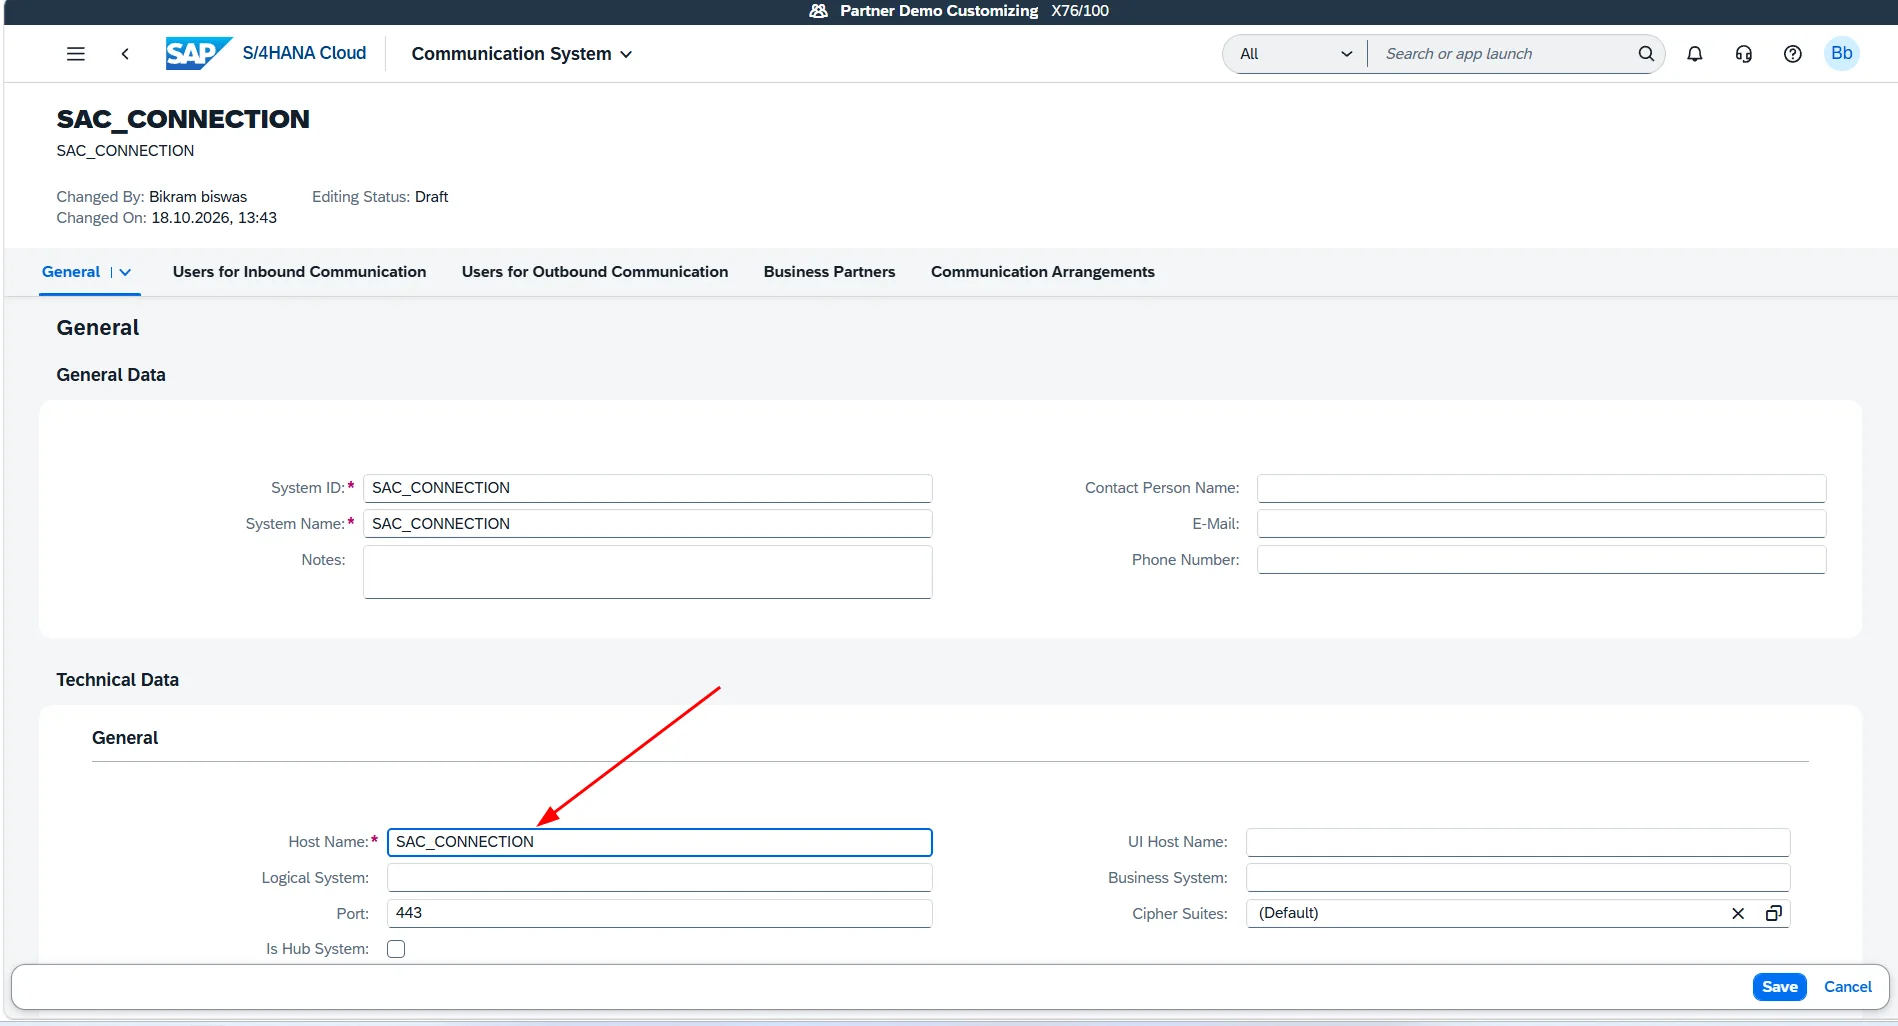Open the hamburger navigation menu
Image resolution: width=1898 pixels, height=1026 pixels.
tap(76, 54)
